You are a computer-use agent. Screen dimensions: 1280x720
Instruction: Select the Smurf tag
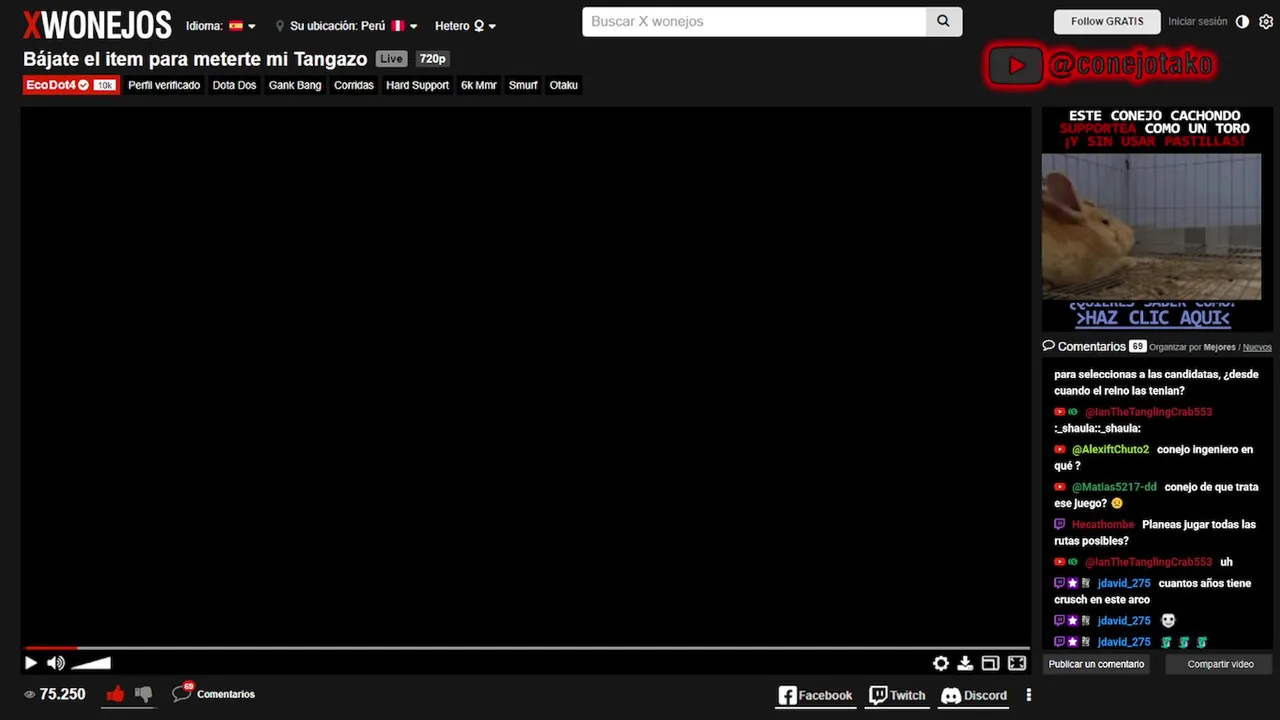point(523,85)
